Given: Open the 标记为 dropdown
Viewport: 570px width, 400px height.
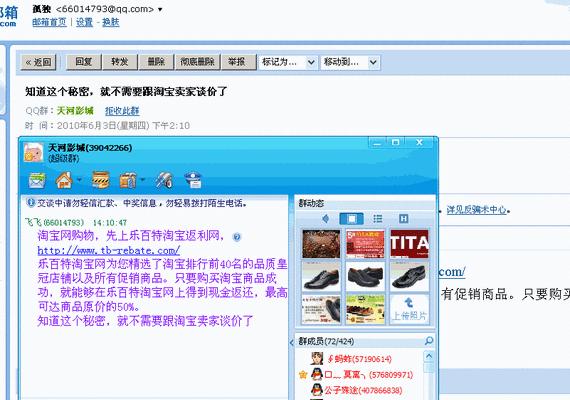Looking at the screenshot, I should click(x=288, y=62).
